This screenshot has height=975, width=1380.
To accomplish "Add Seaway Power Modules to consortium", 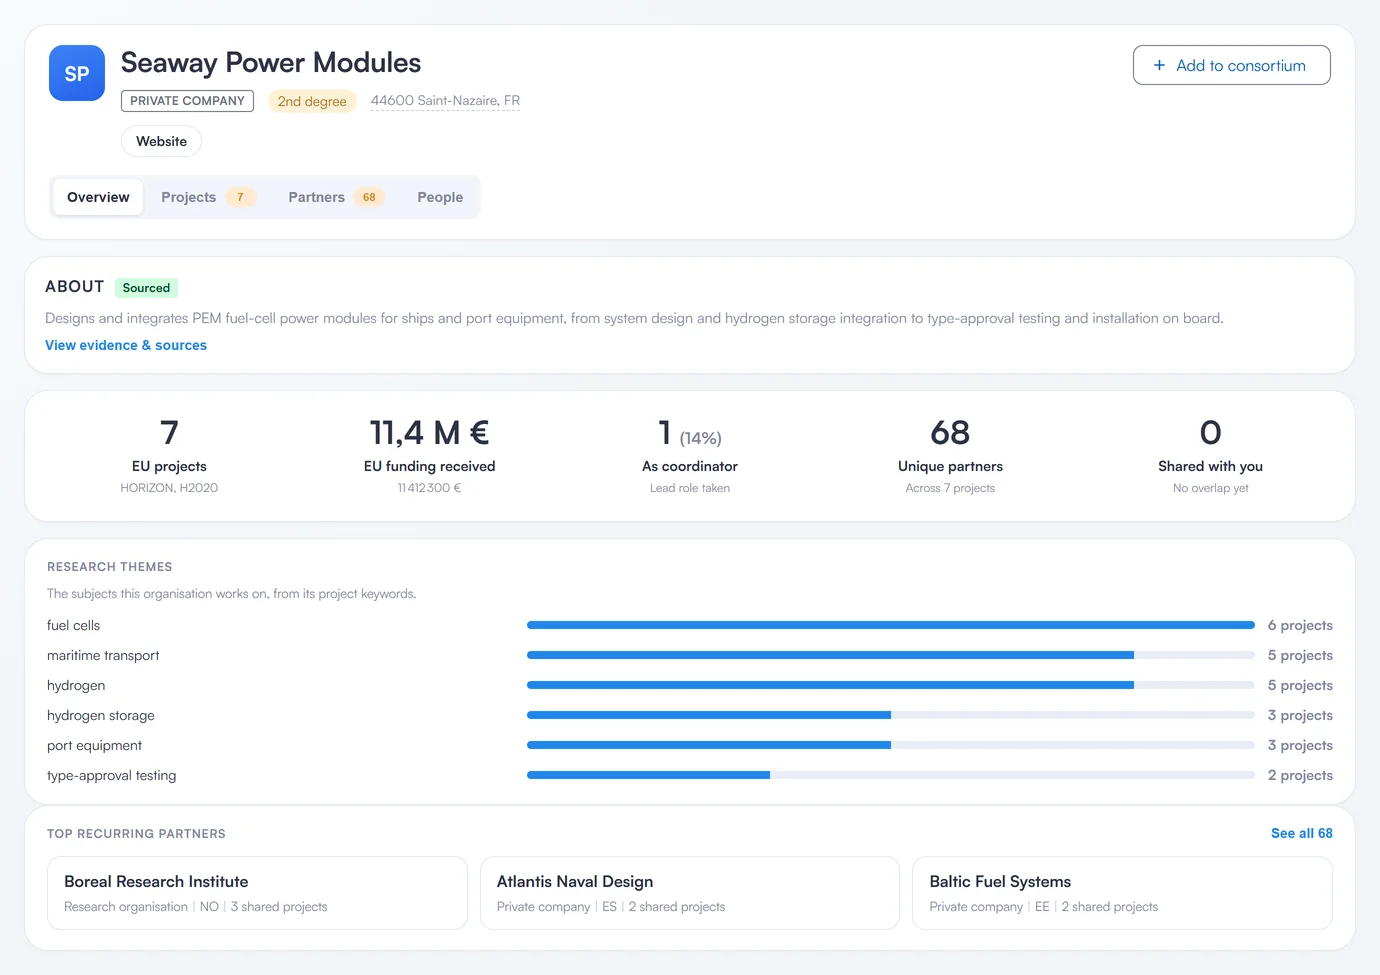I will point(1231,65).
